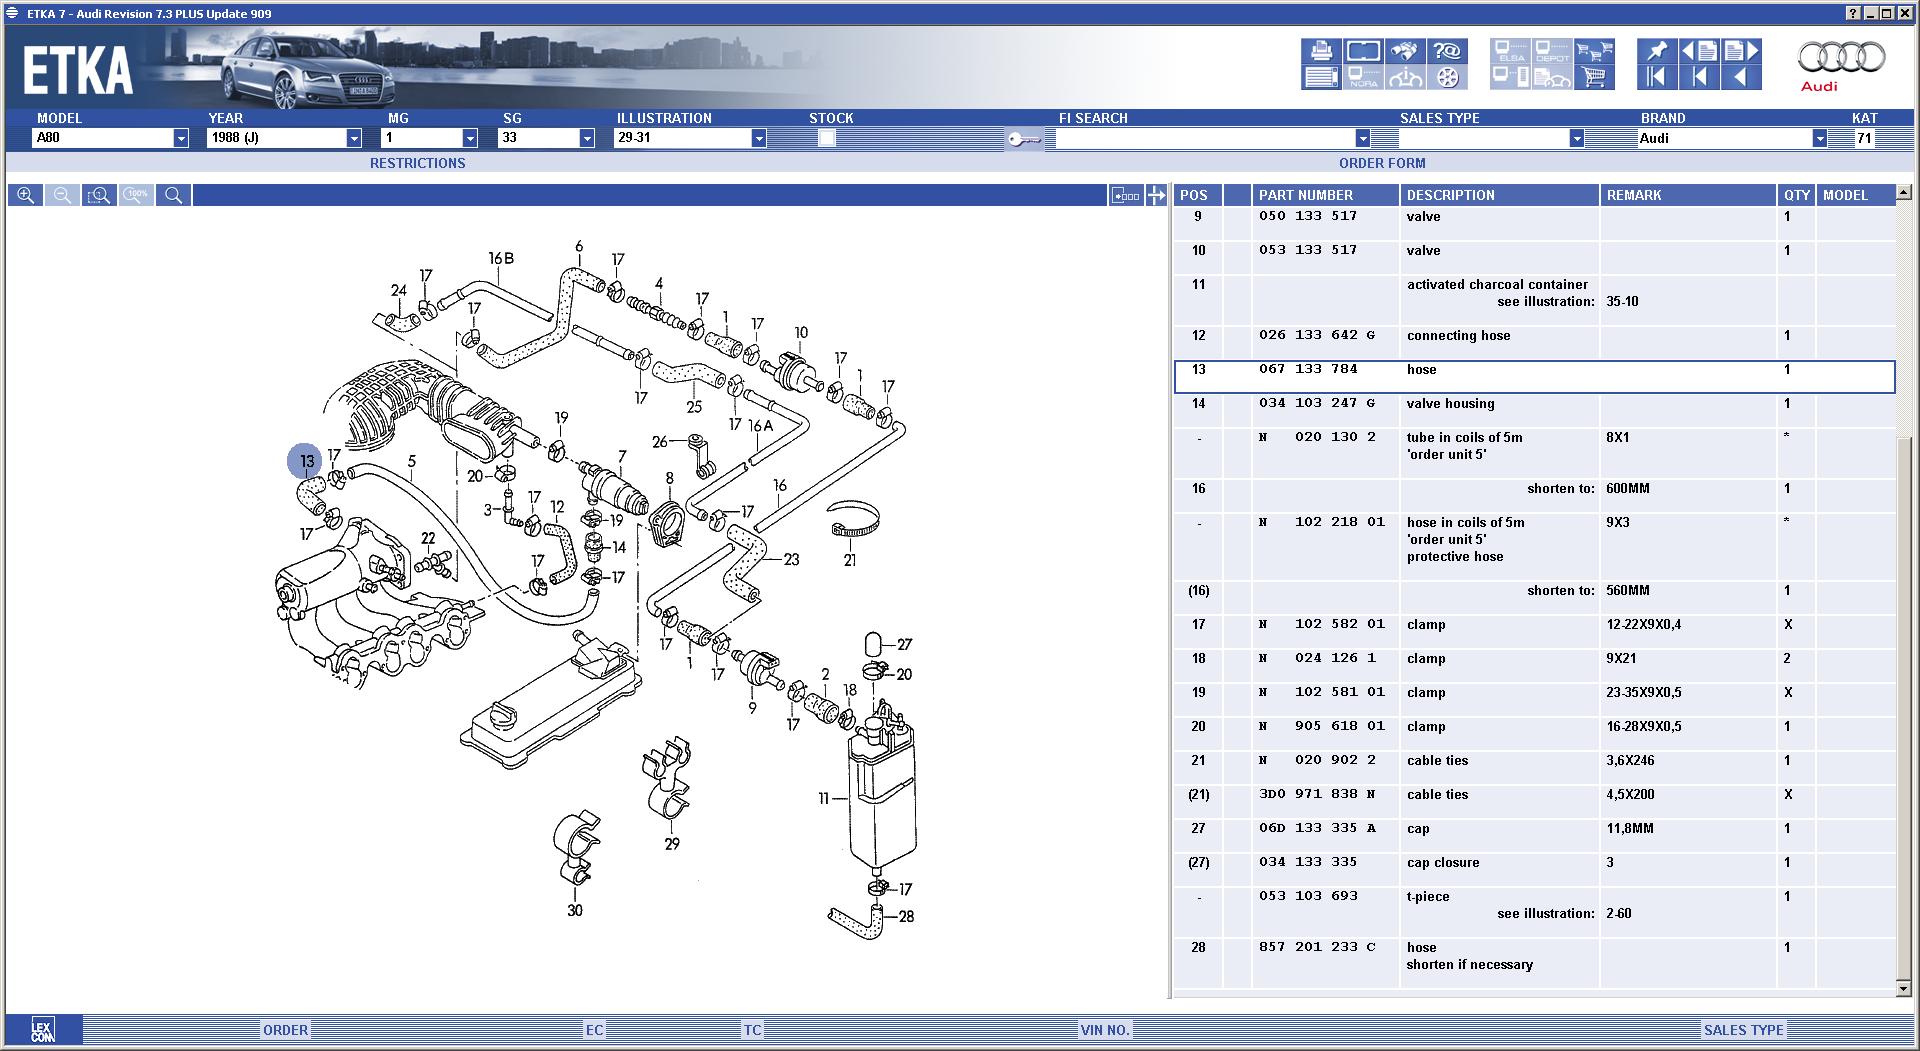
Task: Open the ILLUSTRATION dropdown showing 29-31
Action: [x=758, y=138]
